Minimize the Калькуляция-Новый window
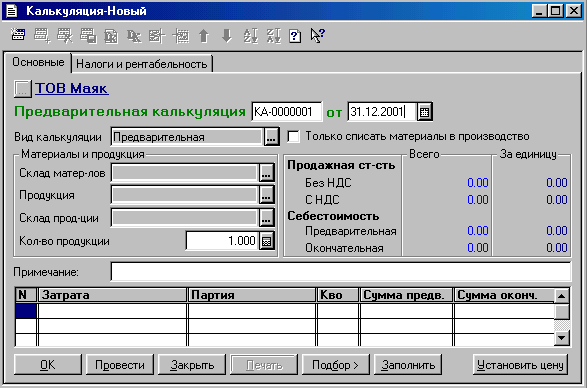587x388 pixels. pyautogui.click(x=539, y=10)
